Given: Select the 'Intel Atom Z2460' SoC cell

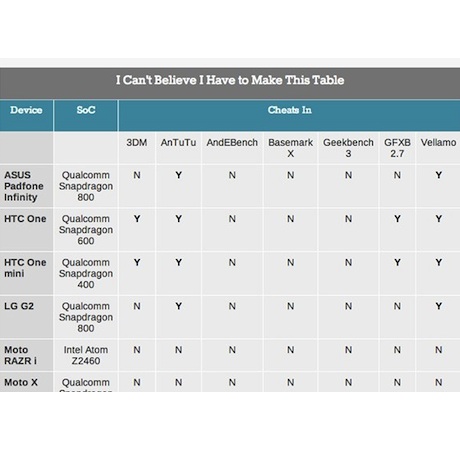Looking at the screenshot, I should click(x=86, y=355).
